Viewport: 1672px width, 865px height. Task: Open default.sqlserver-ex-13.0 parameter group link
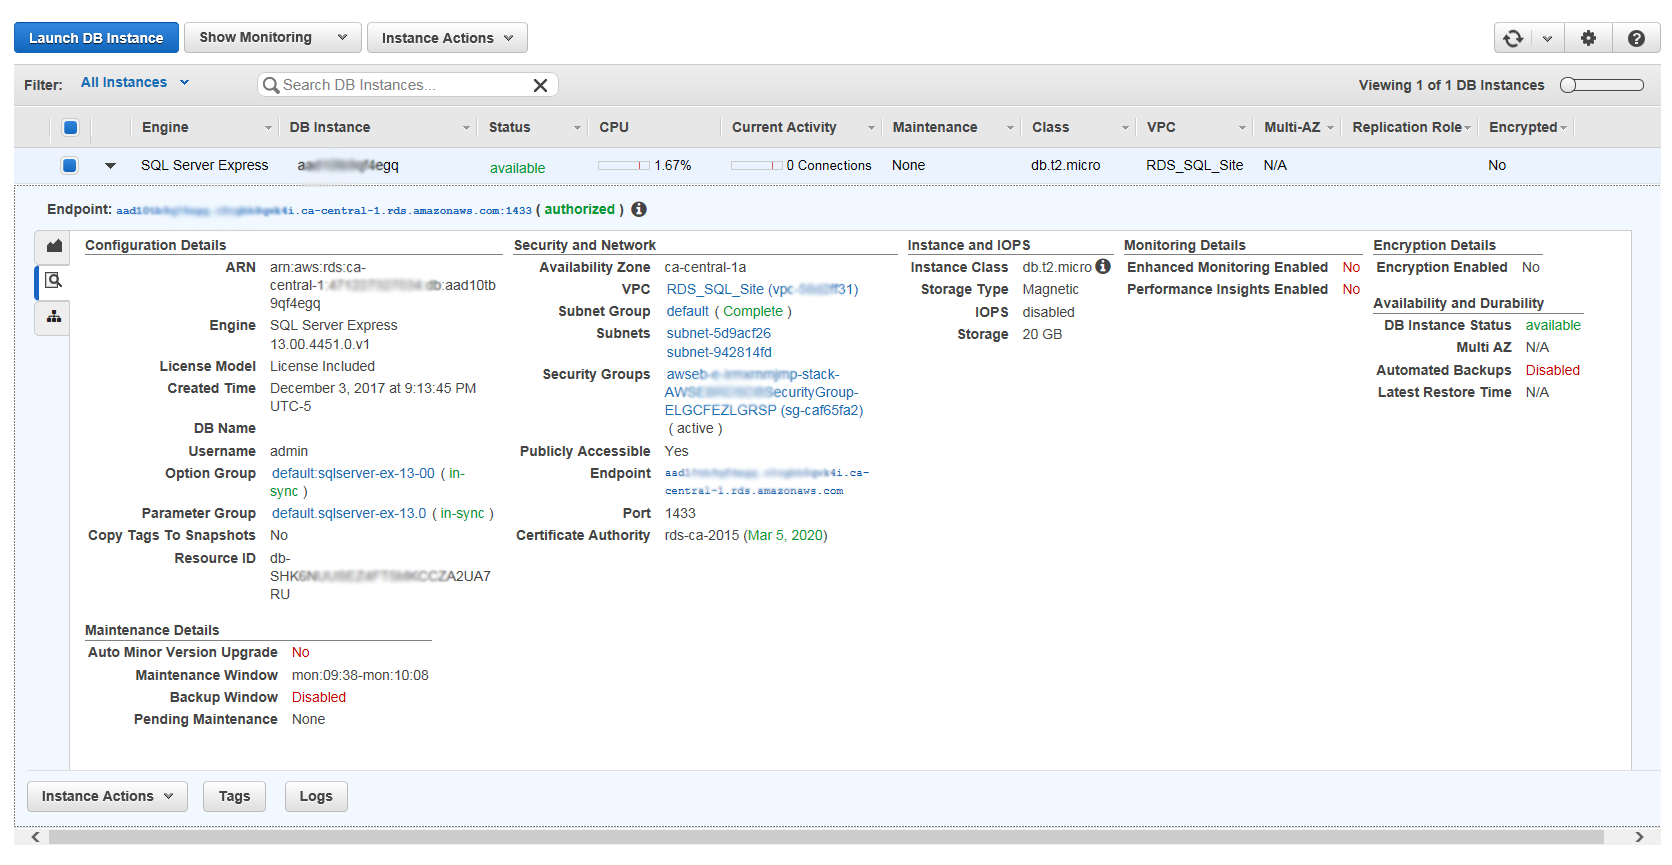pyautogui.click(x=349, y=513)
